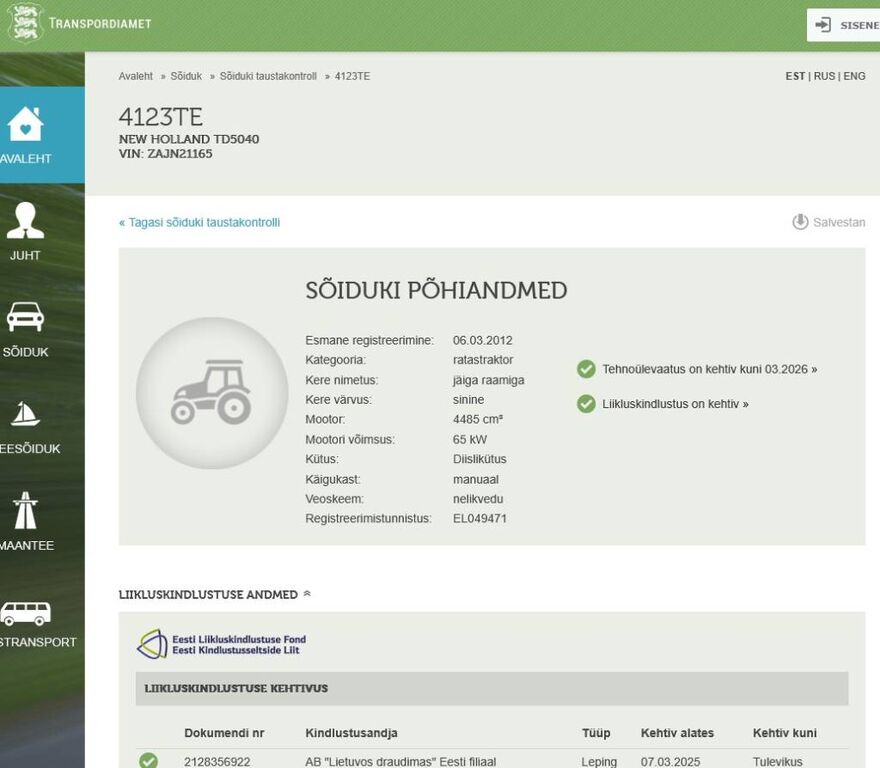Collapse the Liikluskindlustuse andmed section
Image resolution: width=880 pixels, height=768 pixels.
[307, 593]
